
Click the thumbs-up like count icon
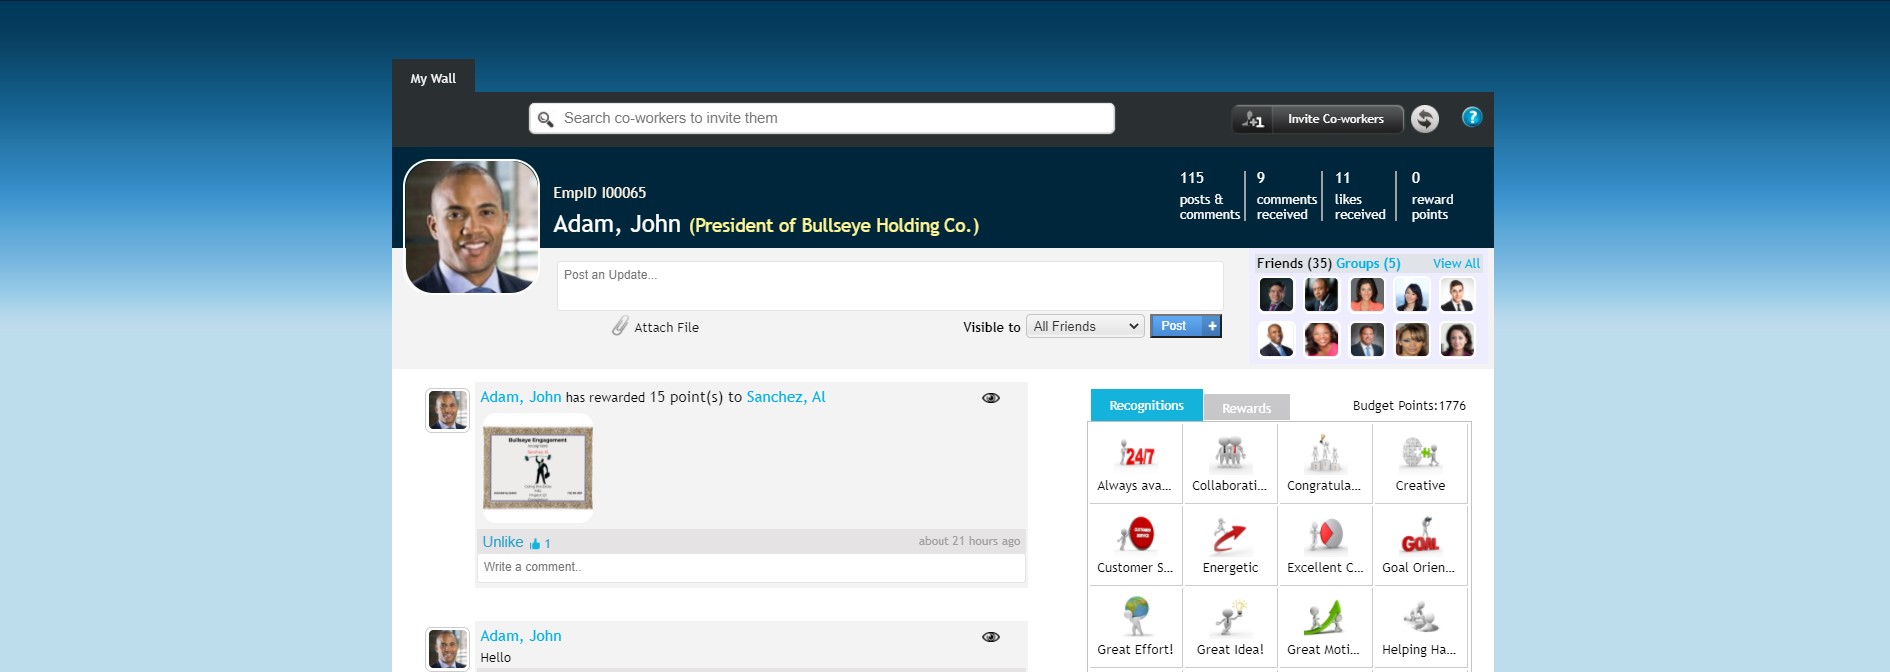535,543
